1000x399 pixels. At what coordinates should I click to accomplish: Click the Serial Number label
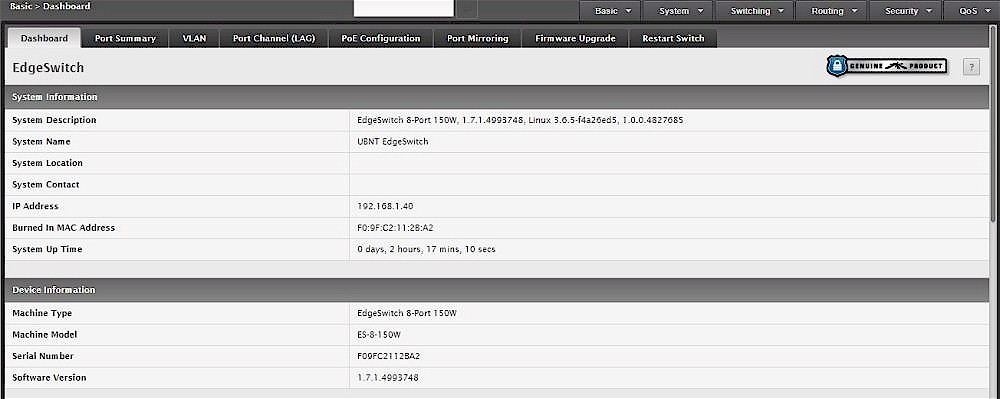[43, 356]
